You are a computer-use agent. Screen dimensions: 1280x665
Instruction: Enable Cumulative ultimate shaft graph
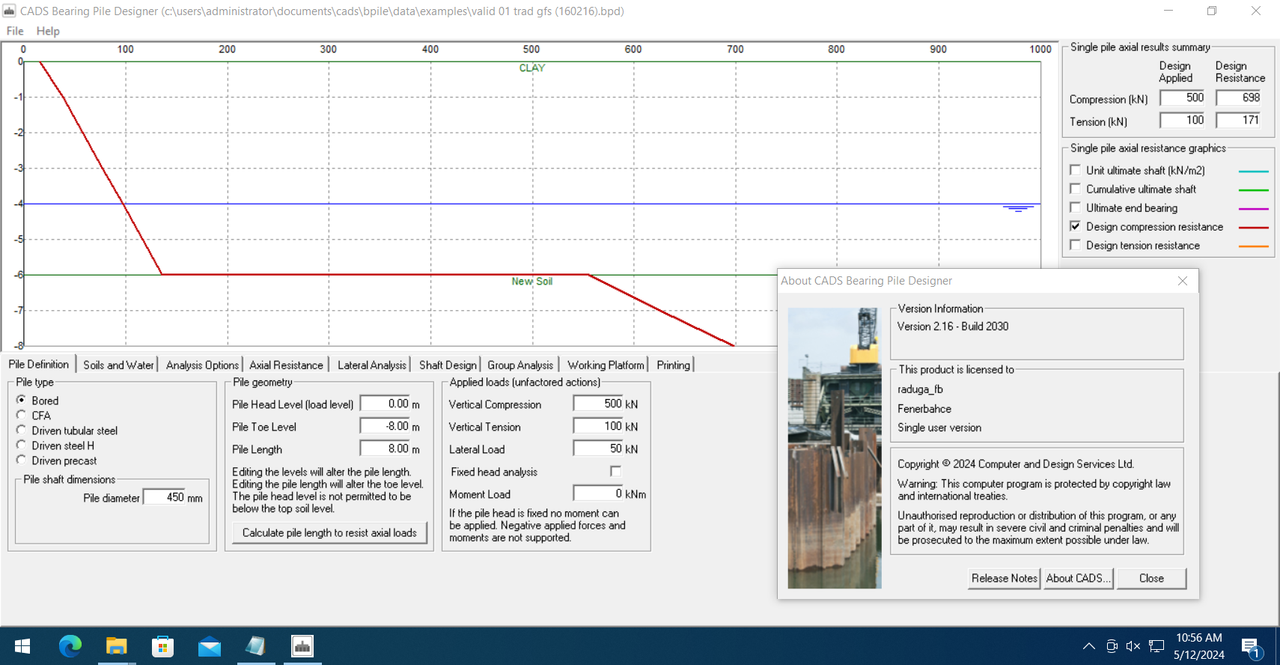1075,189
